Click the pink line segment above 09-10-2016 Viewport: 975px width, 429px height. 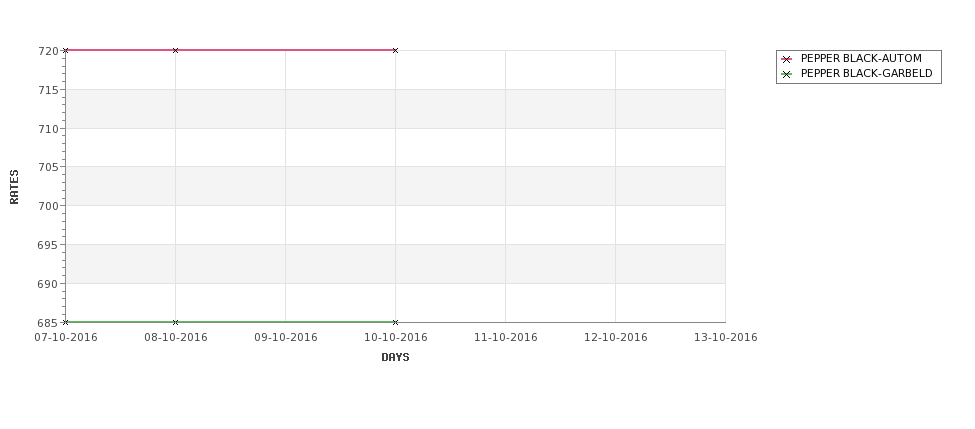285,50
